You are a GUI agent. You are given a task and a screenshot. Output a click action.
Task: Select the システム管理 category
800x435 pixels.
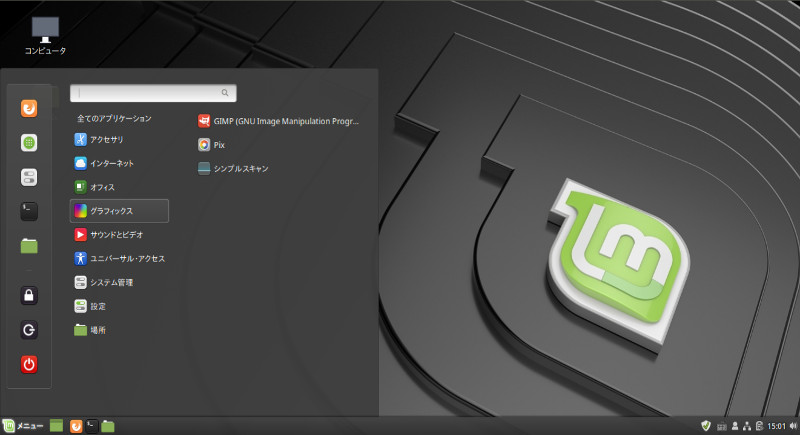[x=119, y=282]
